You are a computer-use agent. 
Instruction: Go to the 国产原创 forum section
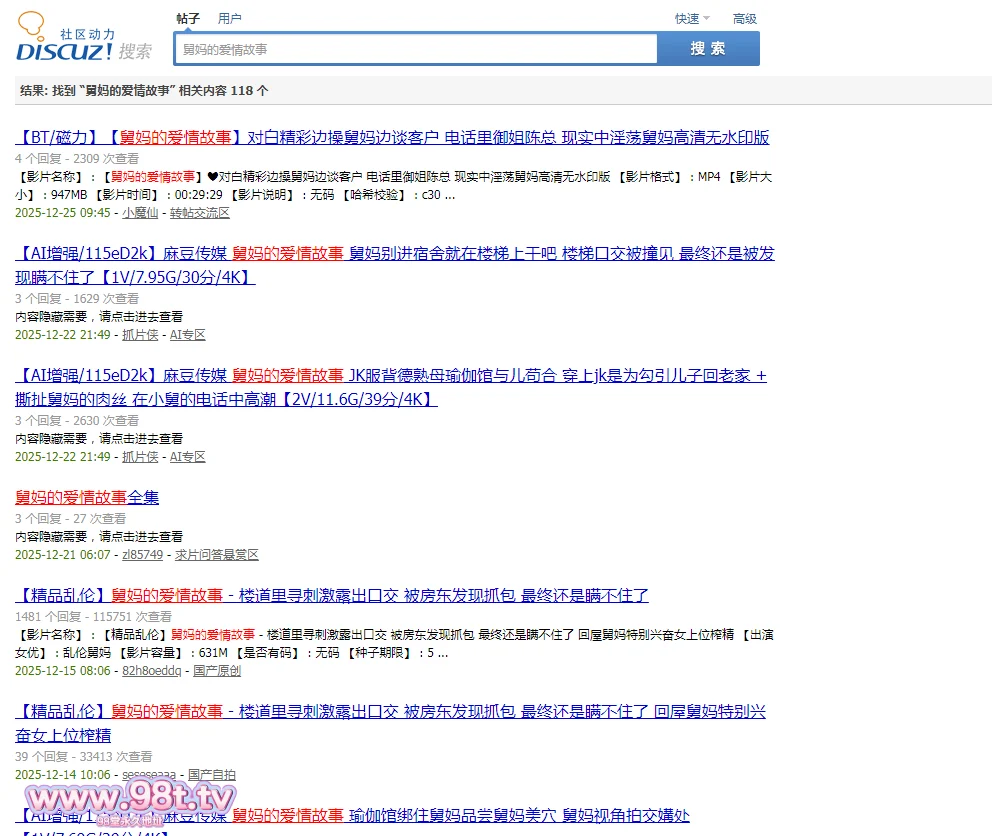(x=216, y=671)
